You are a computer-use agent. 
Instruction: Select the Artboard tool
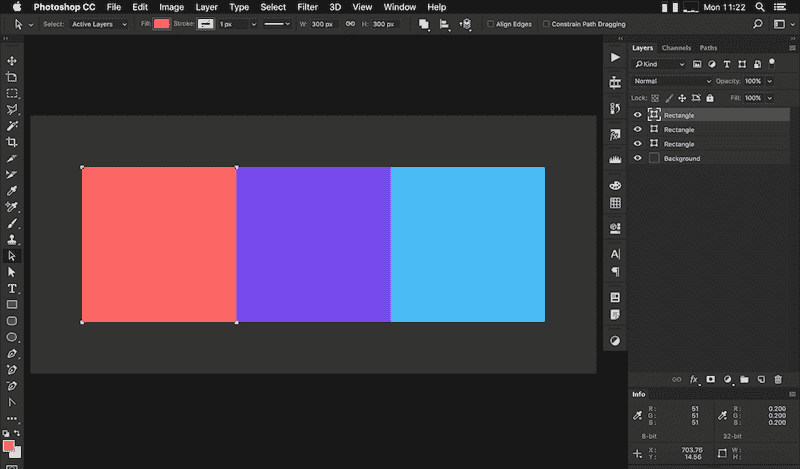(x=12, y=77)
